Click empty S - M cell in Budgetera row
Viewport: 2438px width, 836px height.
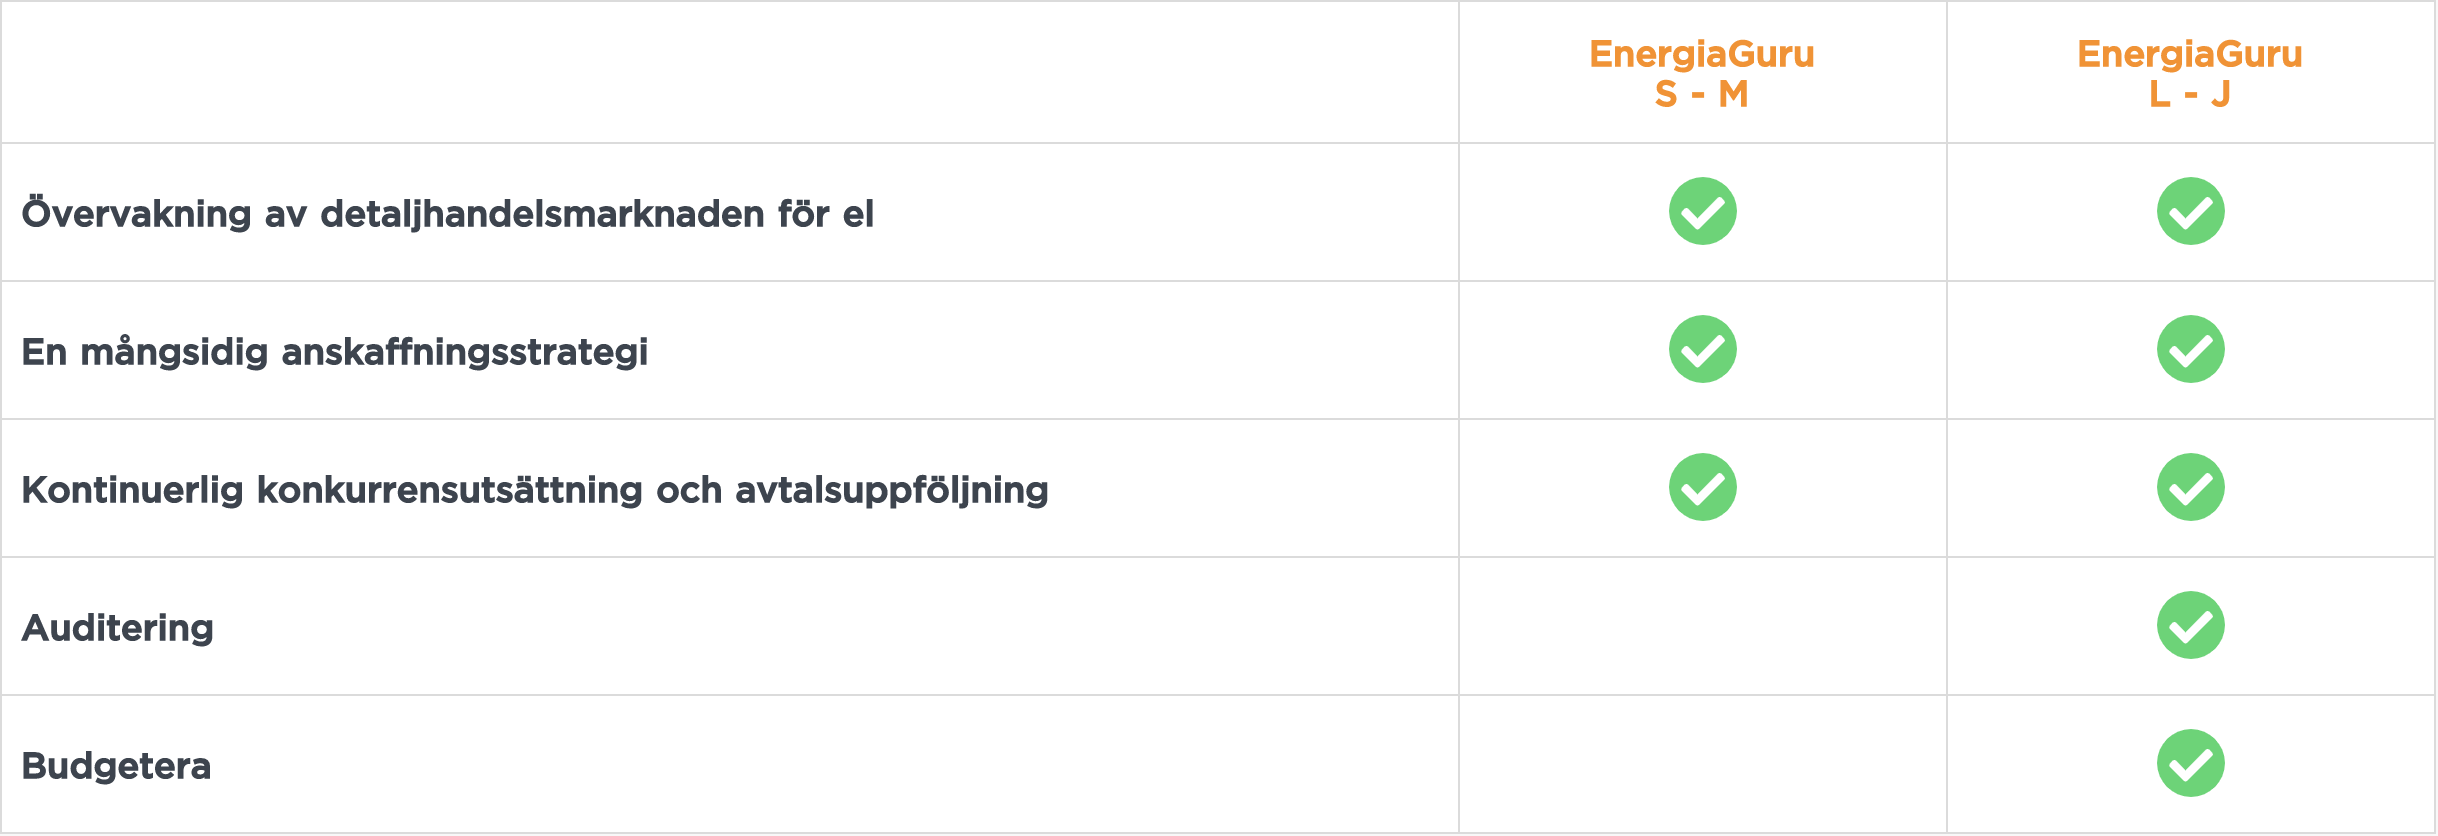[x=1702, y=764]
